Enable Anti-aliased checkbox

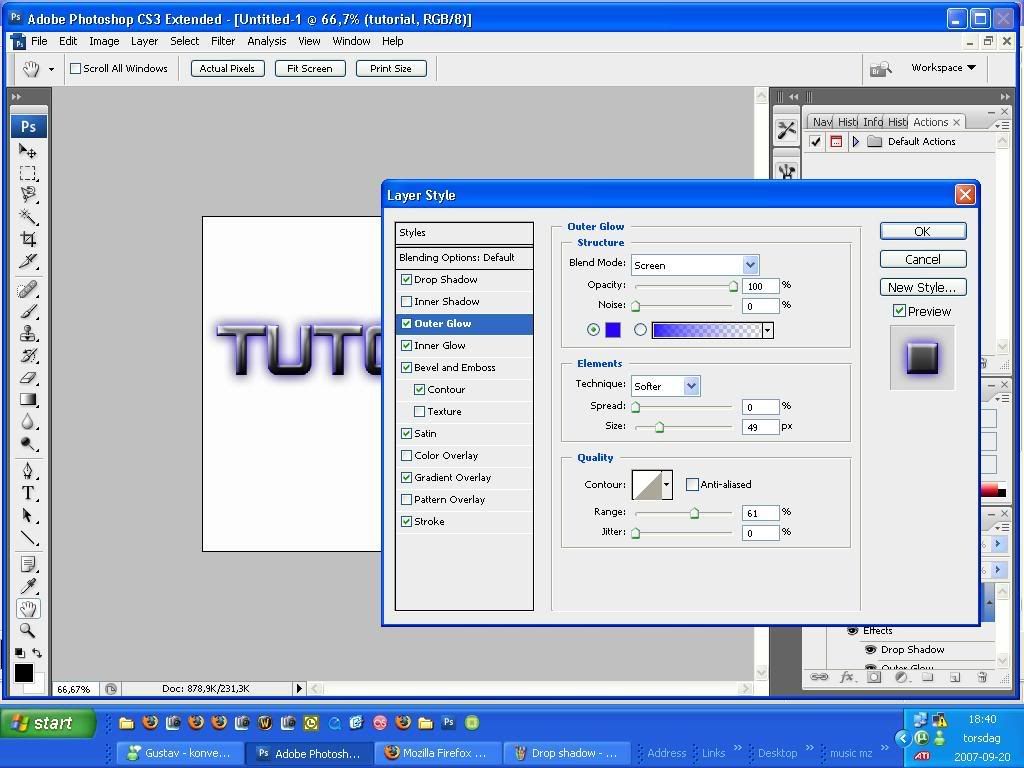[692, 485]
